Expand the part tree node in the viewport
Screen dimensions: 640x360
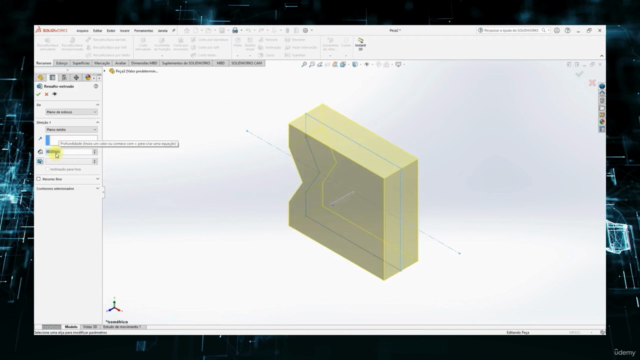click(x=105, y=71)
